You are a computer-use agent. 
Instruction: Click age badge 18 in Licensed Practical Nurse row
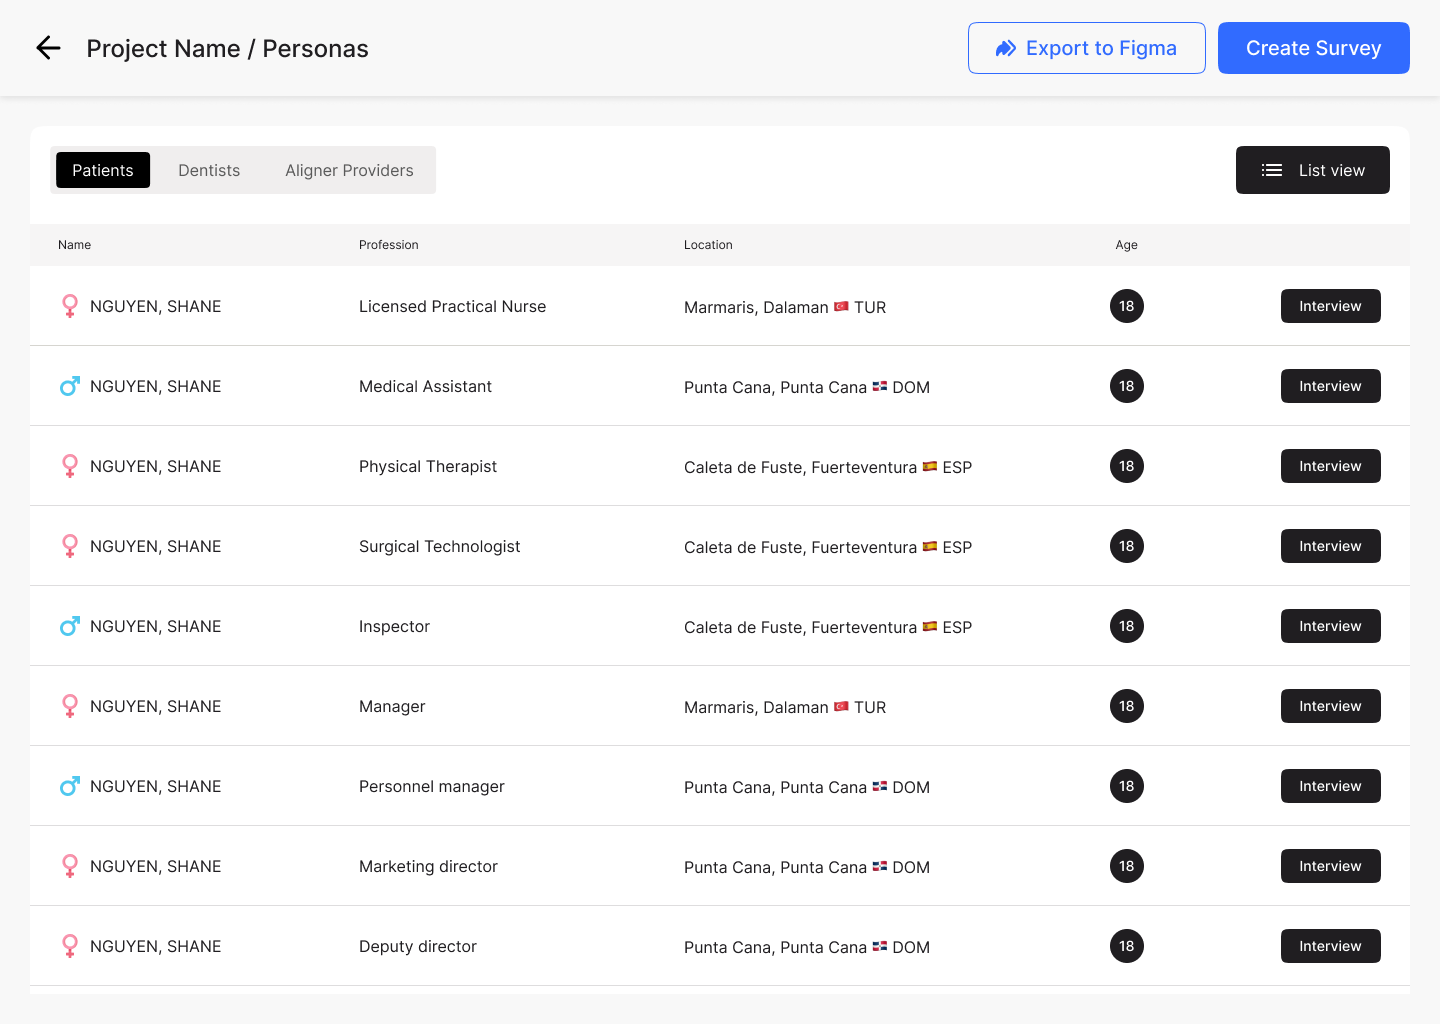coord(1127,306)
